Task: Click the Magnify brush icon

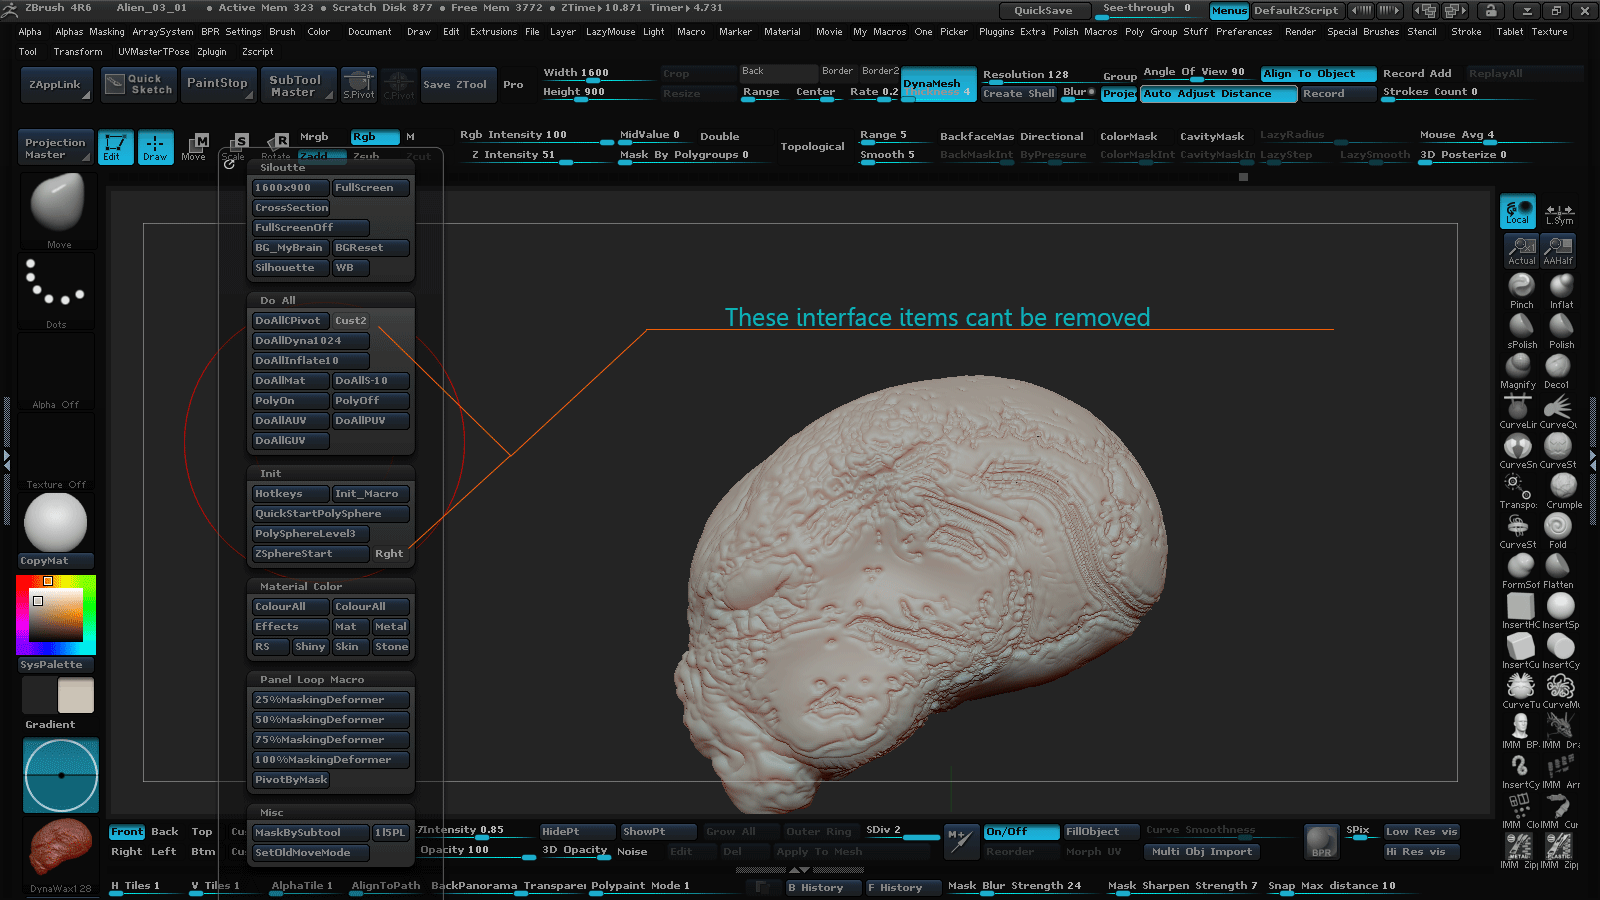Action: point(1518,368)
